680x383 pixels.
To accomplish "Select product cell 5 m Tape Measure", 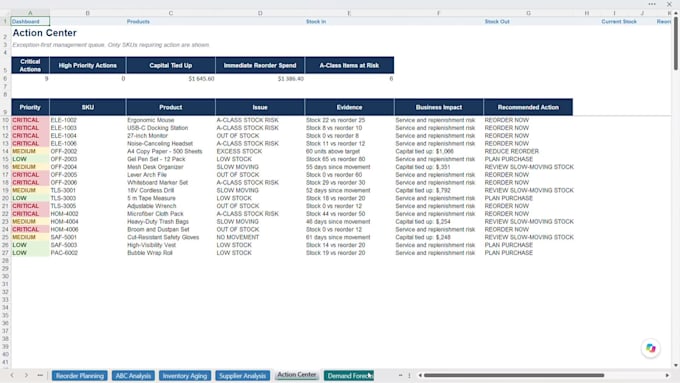I will (151, 198).
